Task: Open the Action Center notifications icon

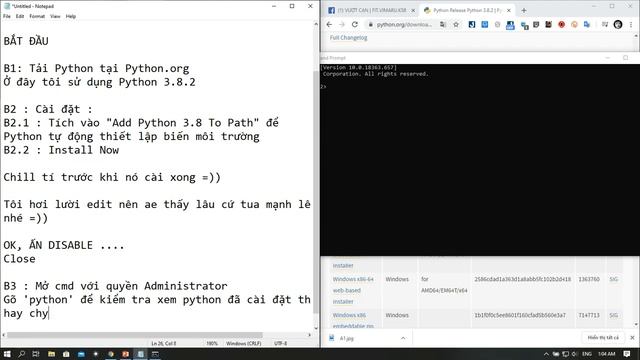Action: pos(627,354)
